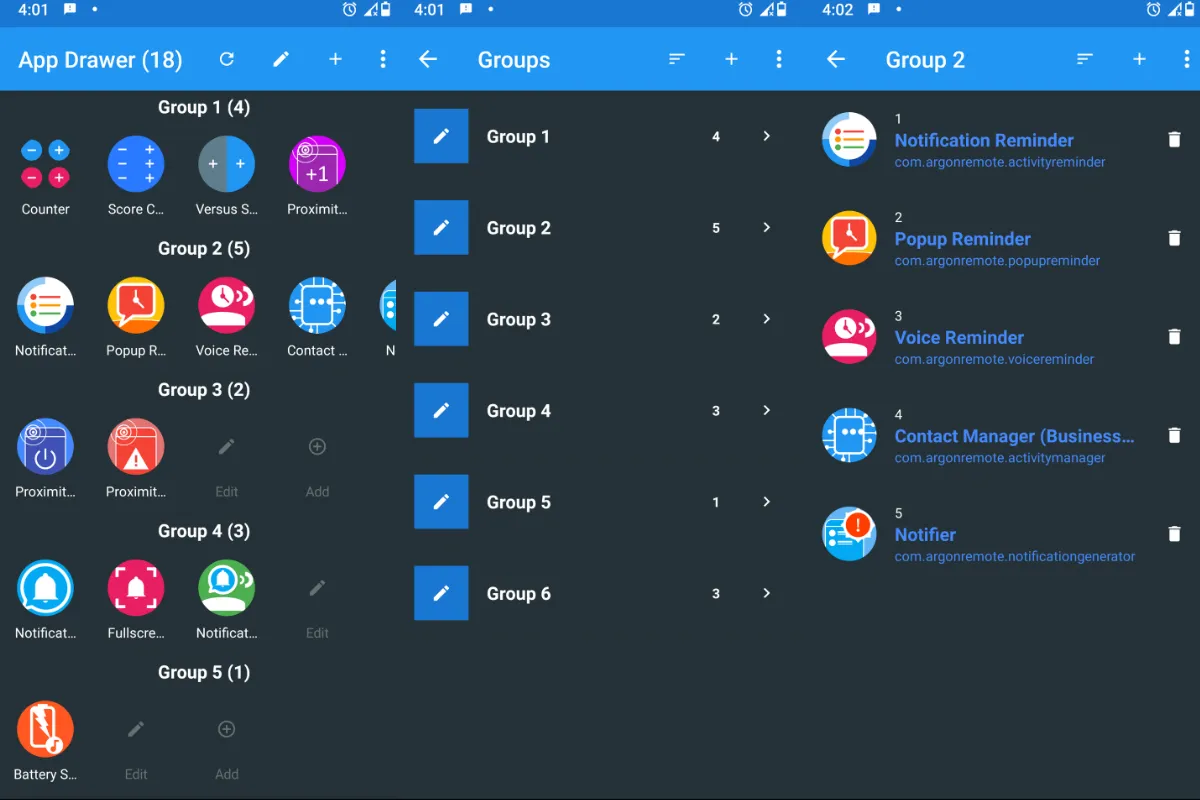
Task: Click the alarm icon in the left status bar
Action: coord(350,10)
